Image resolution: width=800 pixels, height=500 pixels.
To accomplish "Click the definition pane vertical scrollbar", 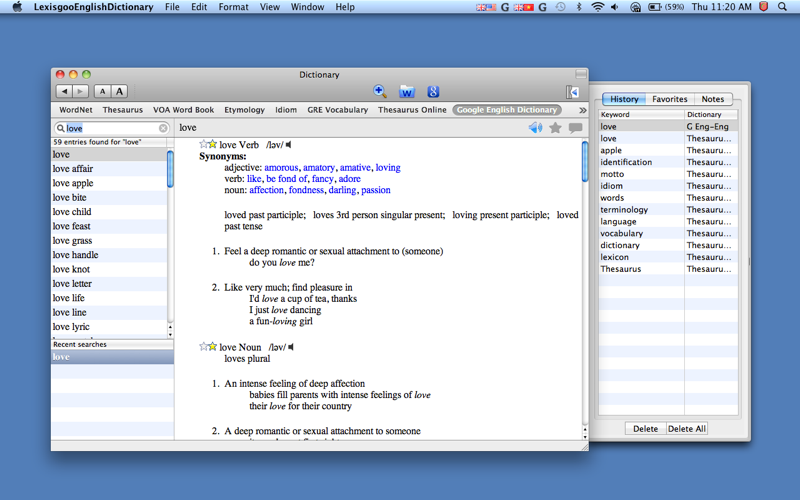I will 585,162.
